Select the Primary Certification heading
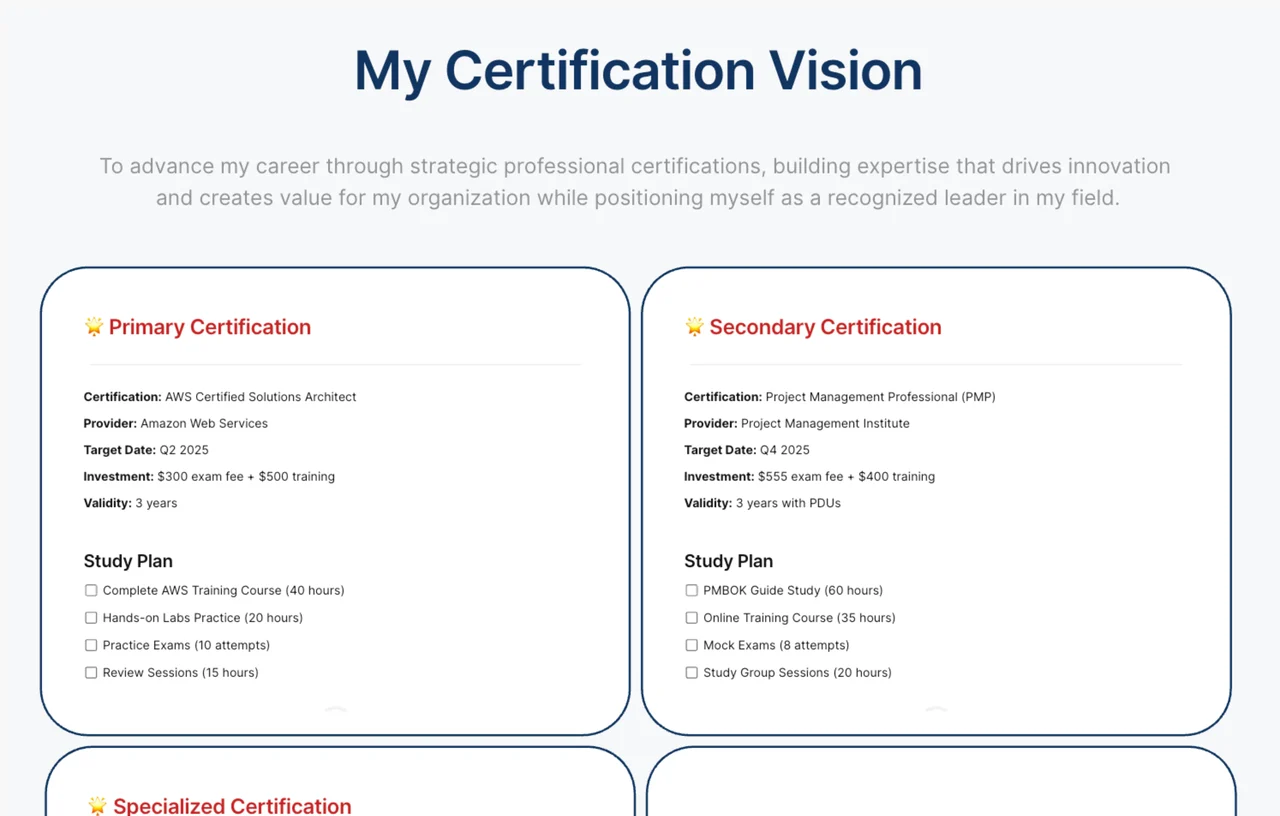Screen dimensions: 1280x816 point(210,327)
